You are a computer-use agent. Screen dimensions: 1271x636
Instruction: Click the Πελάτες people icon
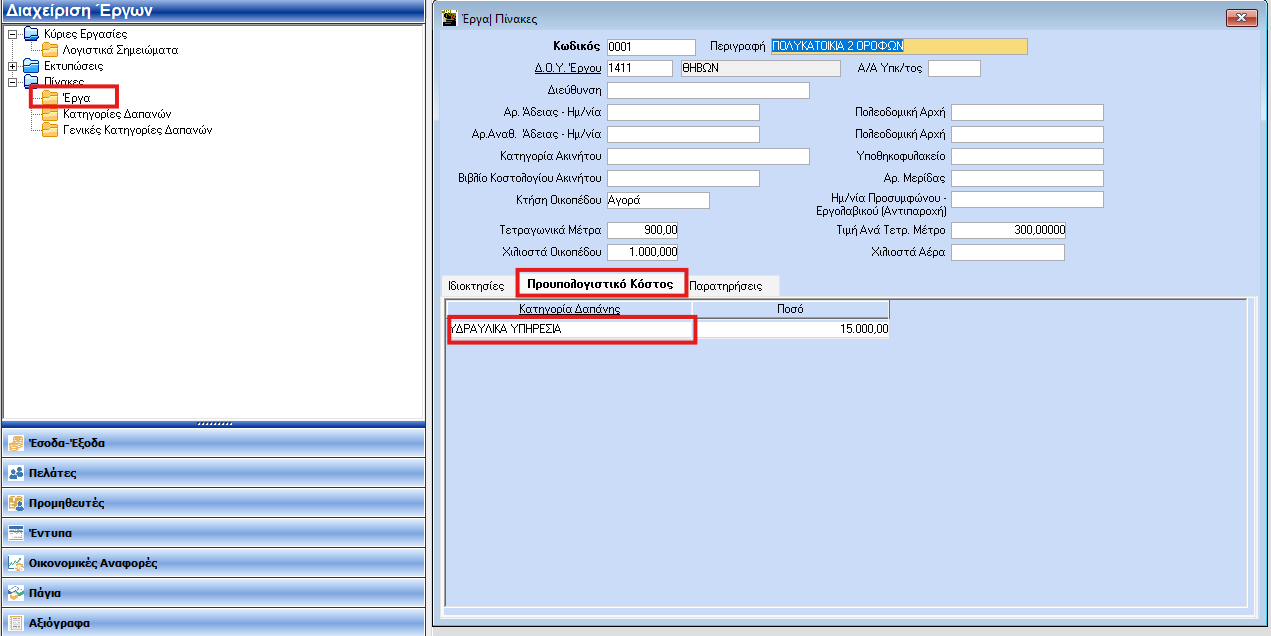tap(16, 473)
